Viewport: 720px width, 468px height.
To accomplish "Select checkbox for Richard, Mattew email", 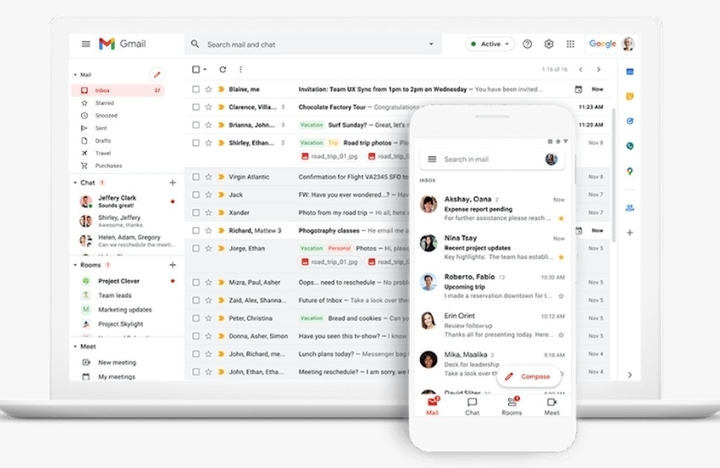I will pyautogui.click(x=196, y=231).
